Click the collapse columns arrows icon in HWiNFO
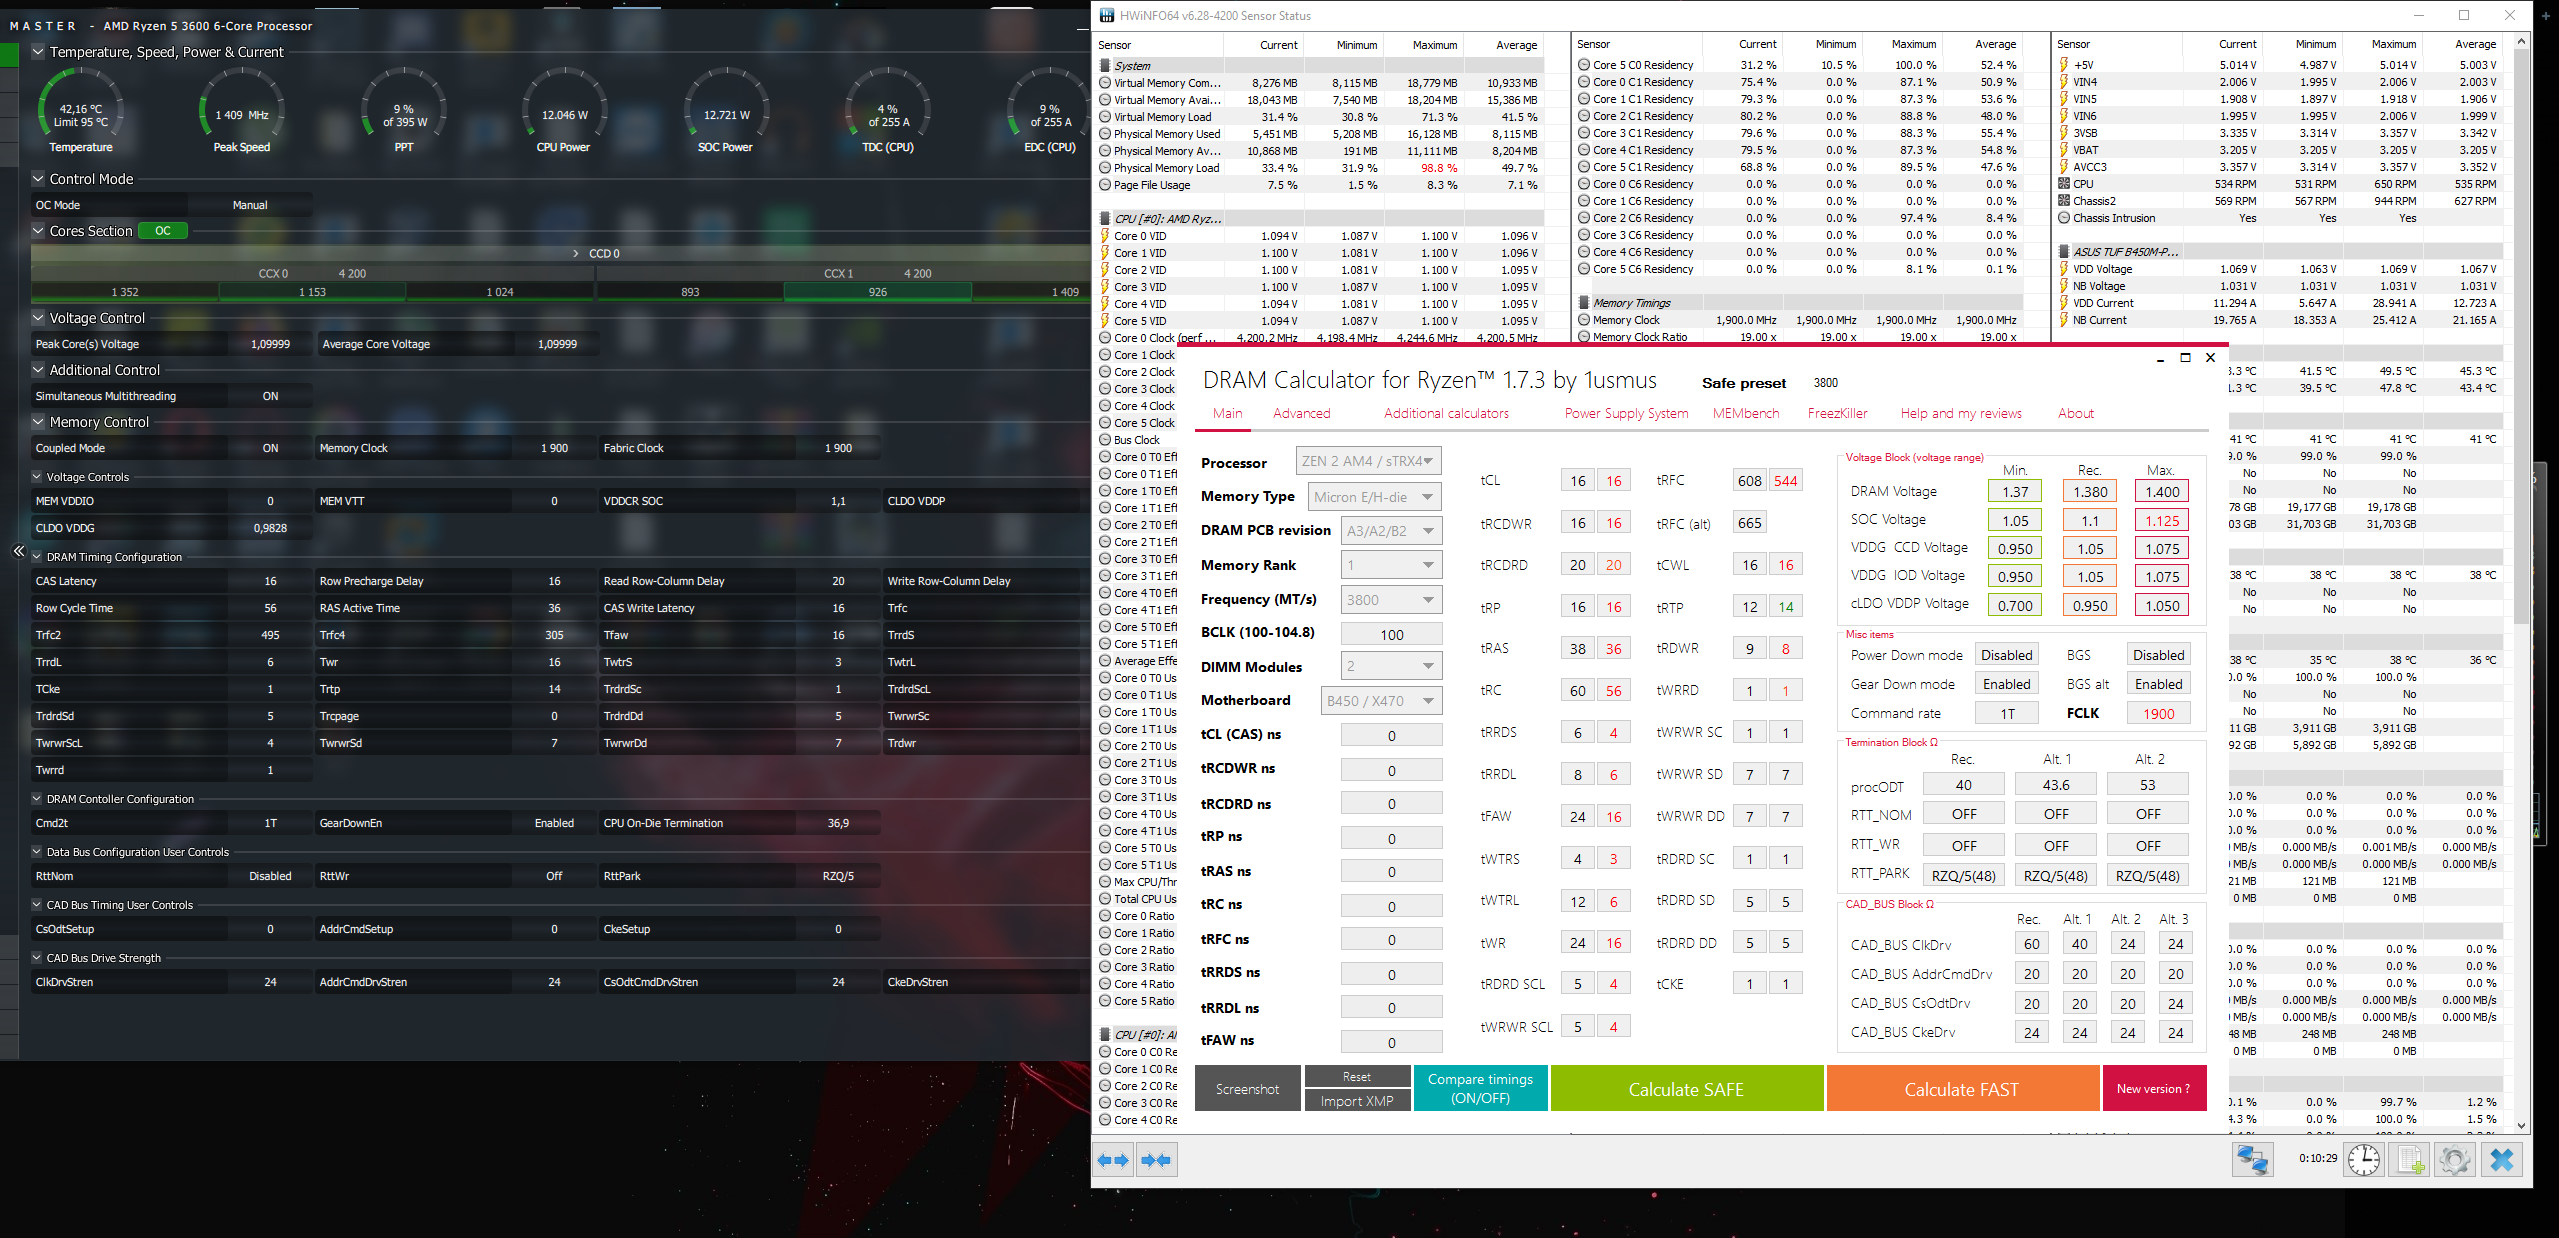This screenshot has width=2559, height=1238. coord(1156,1160)
